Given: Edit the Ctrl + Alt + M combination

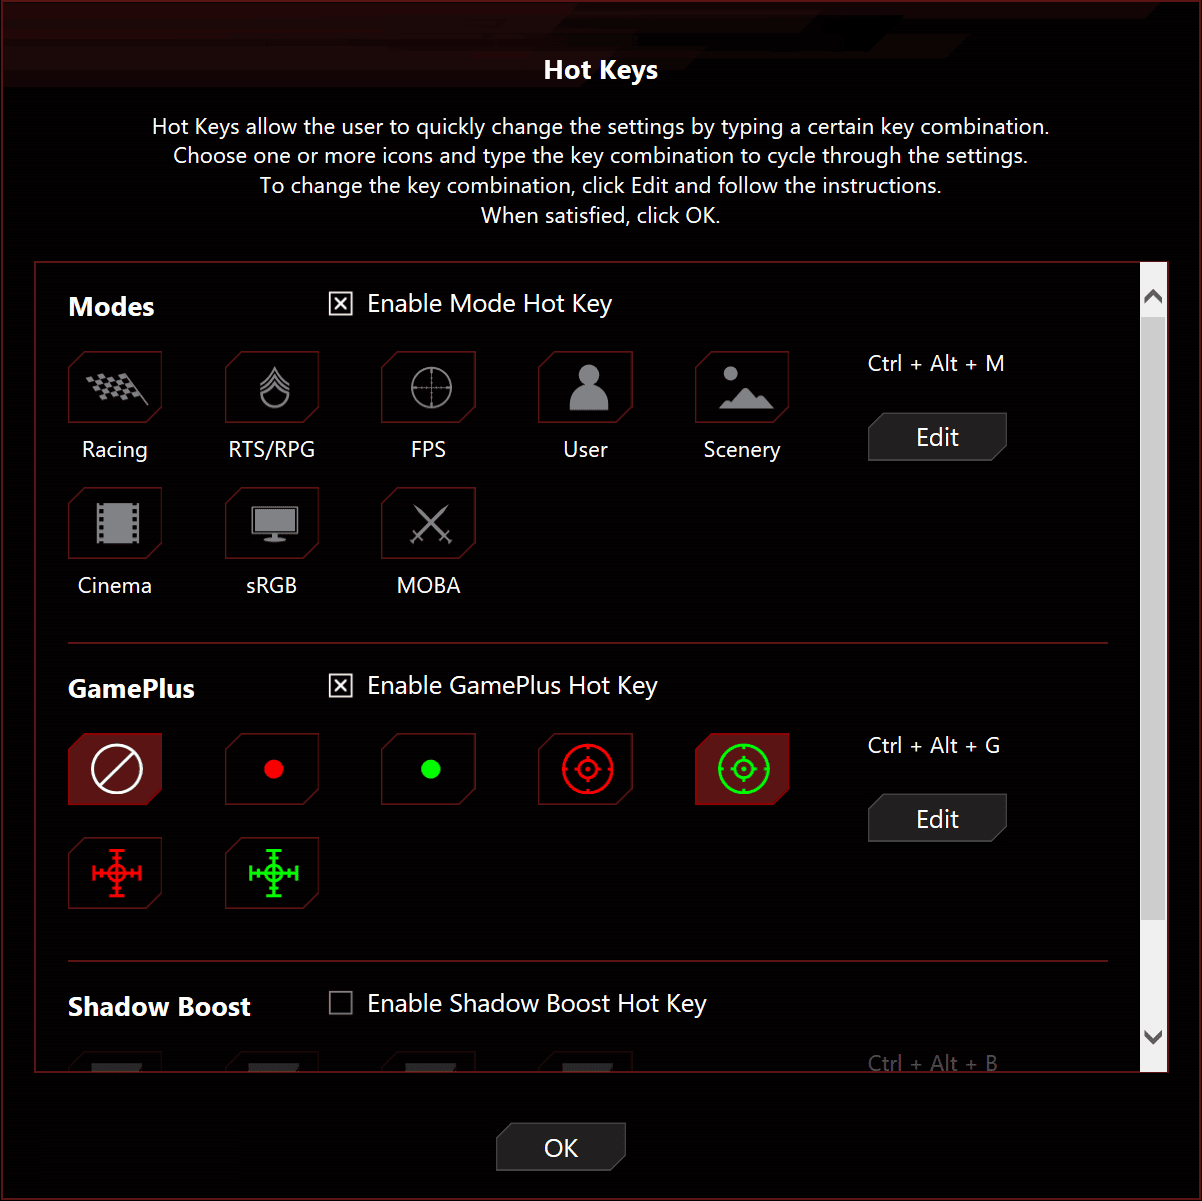Looking at the screenshot, I should 937,437.
